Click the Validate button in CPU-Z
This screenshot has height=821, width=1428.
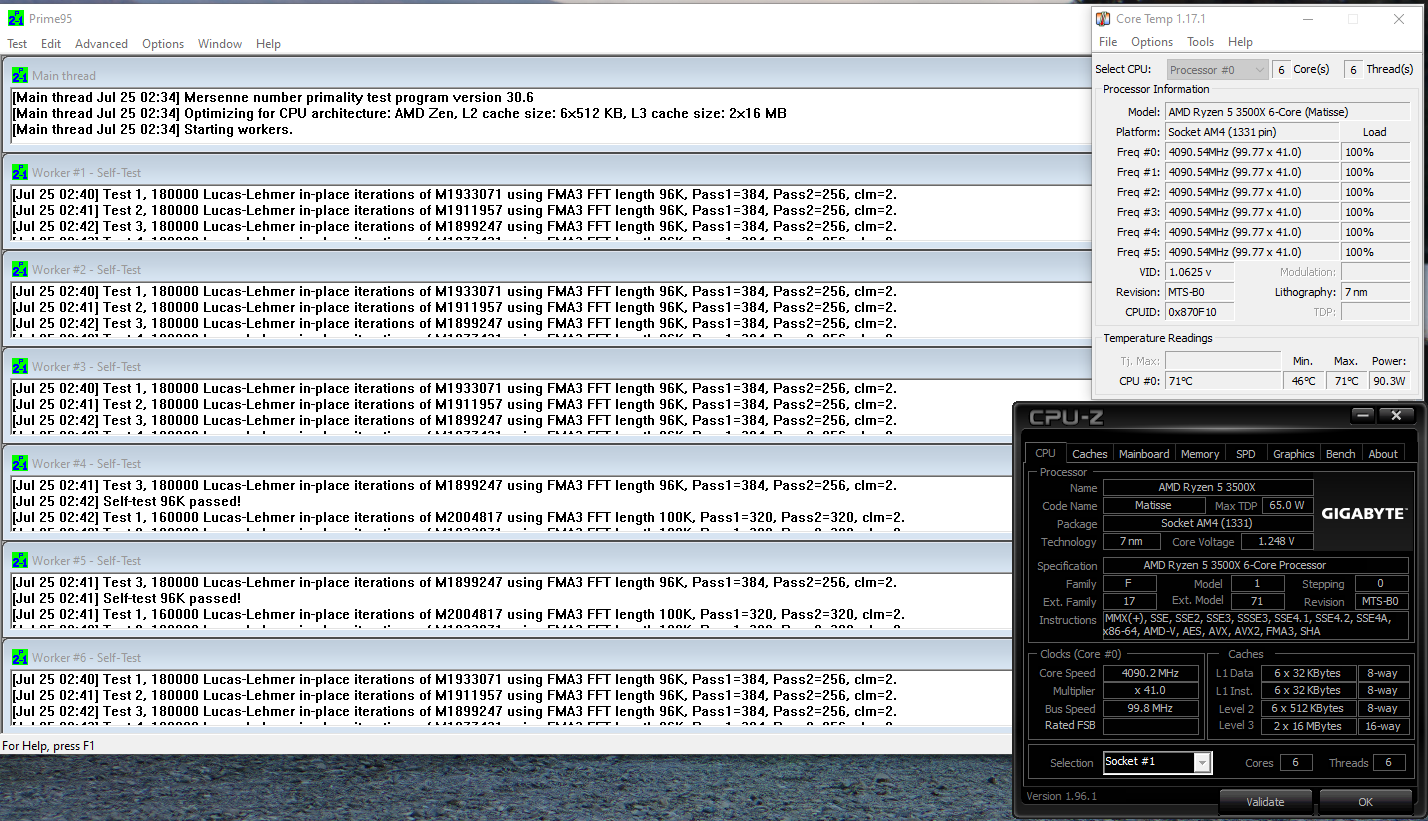click(1265, 802)
